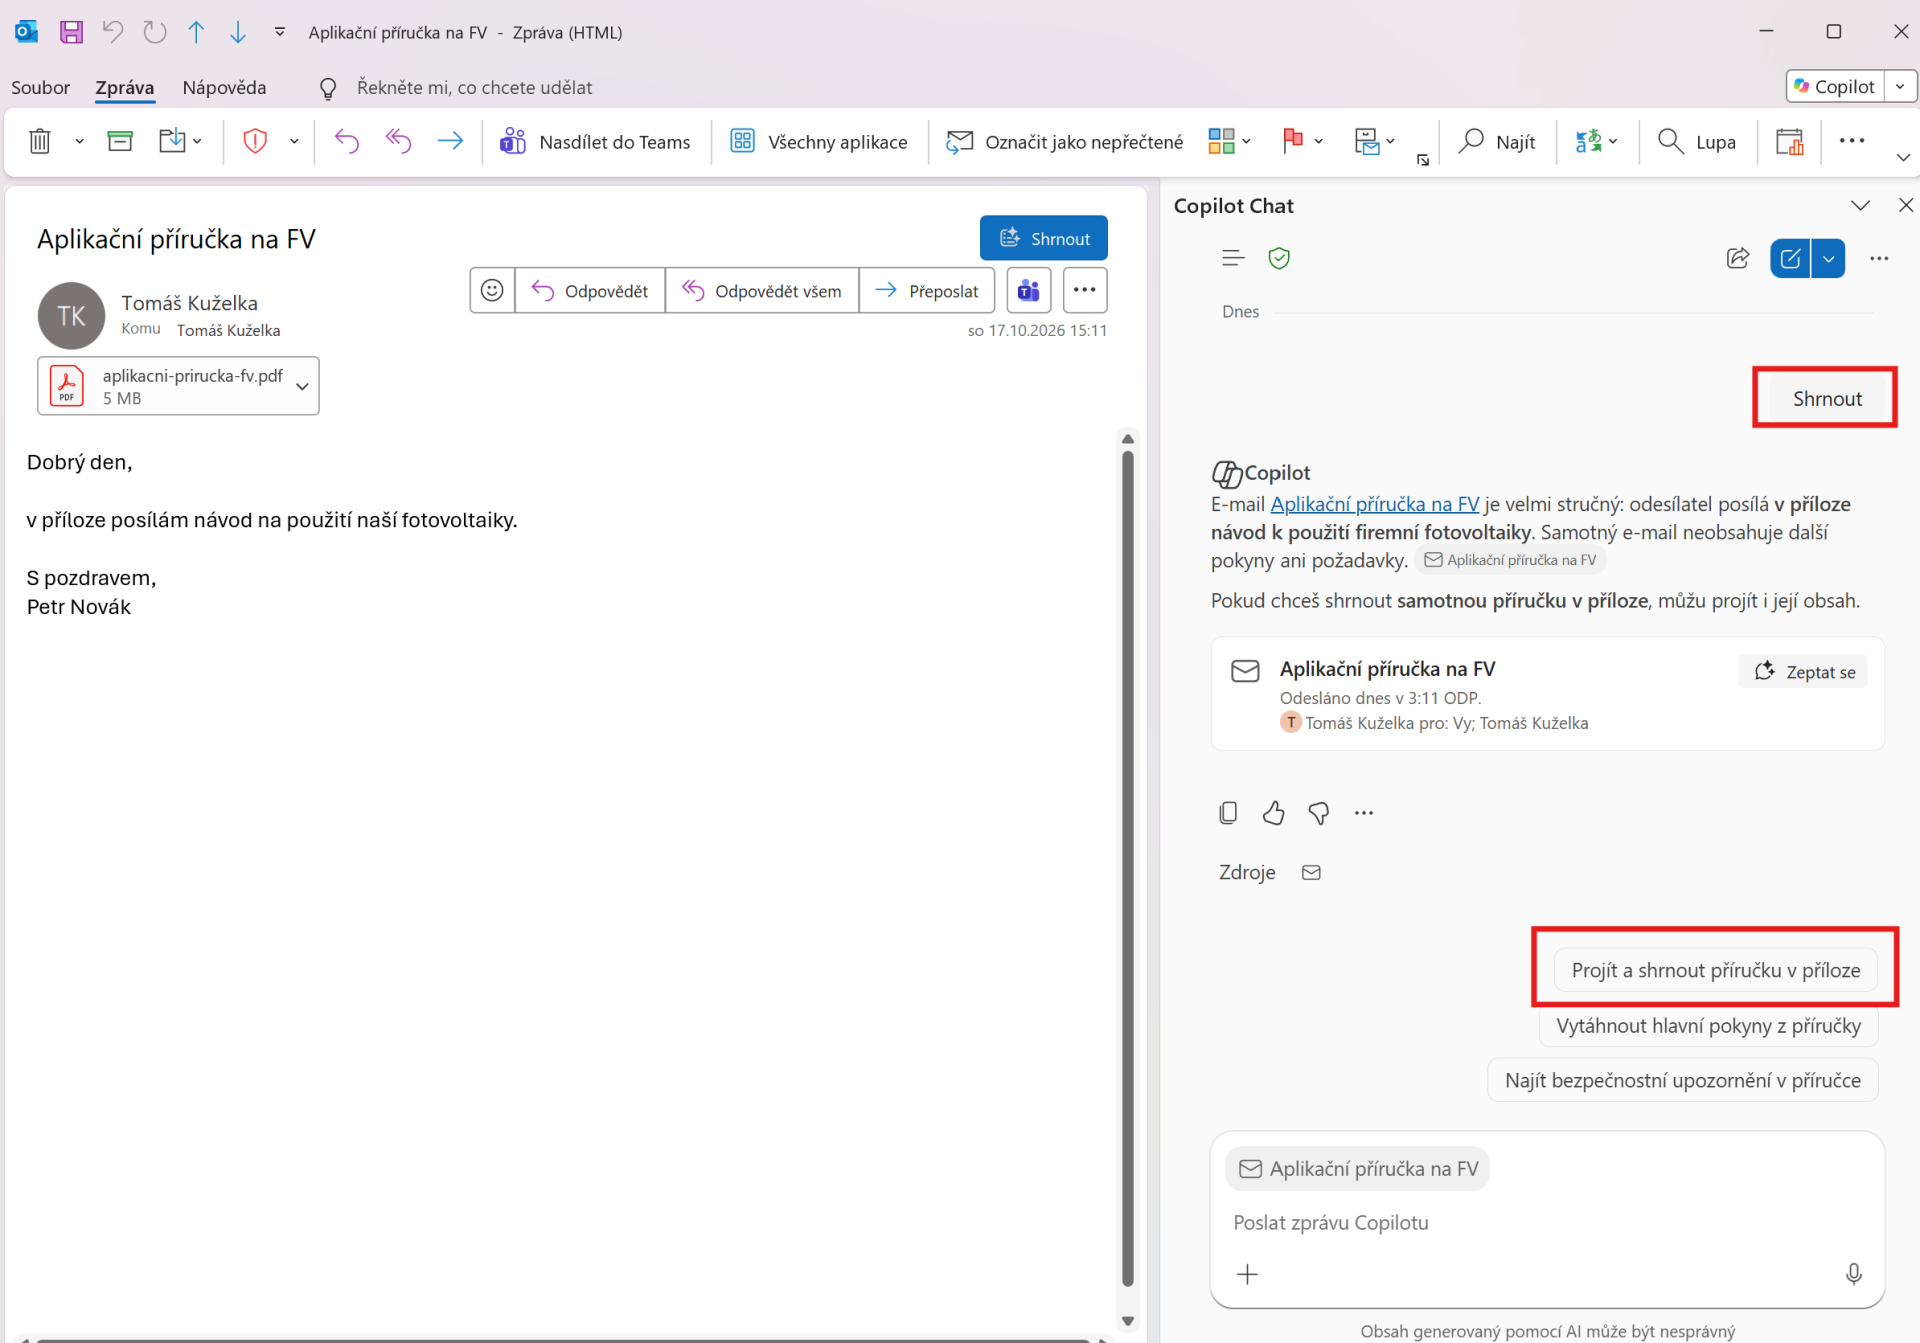The height and width of the screenshot is (1343, 1920).
Task: Give a thumbs up to the Copilot response
Action: point(1273,813)
